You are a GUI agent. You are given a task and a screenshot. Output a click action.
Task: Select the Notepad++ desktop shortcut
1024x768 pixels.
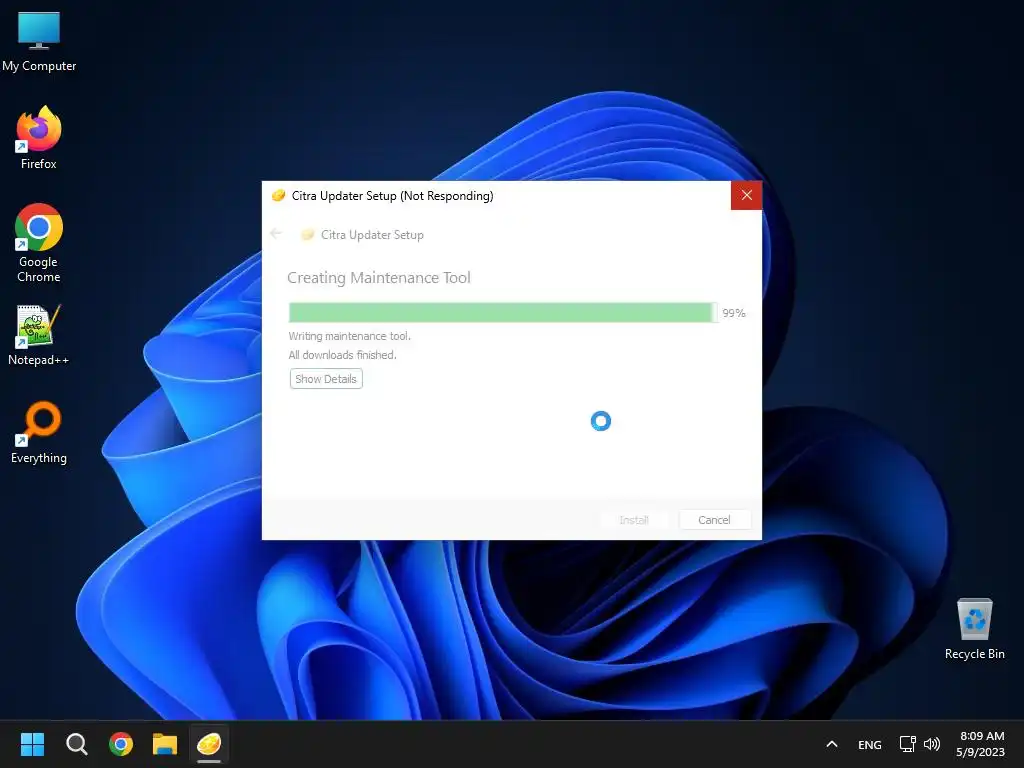pyautogui.click(x=39, y=335)
